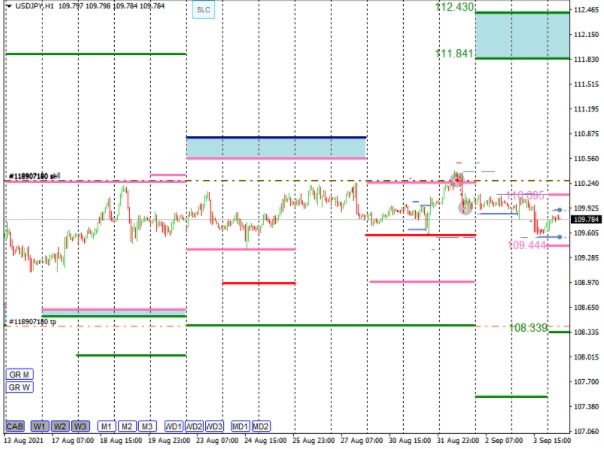
Task: Click the 108.339 green level label
Action: click(527, 327)
